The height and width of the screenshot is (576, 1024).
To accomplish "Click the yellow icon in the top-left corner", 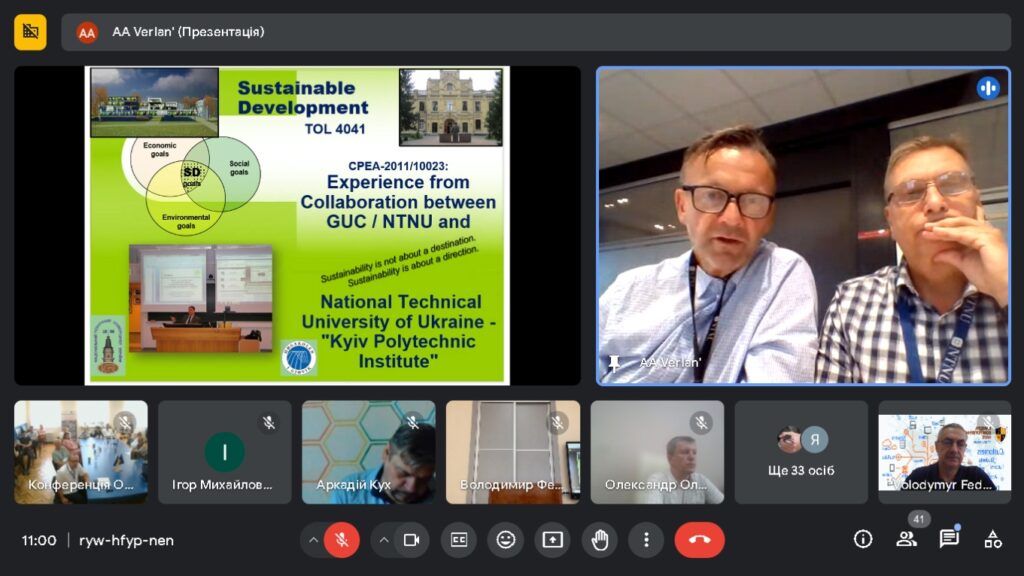I will point(30,32).
